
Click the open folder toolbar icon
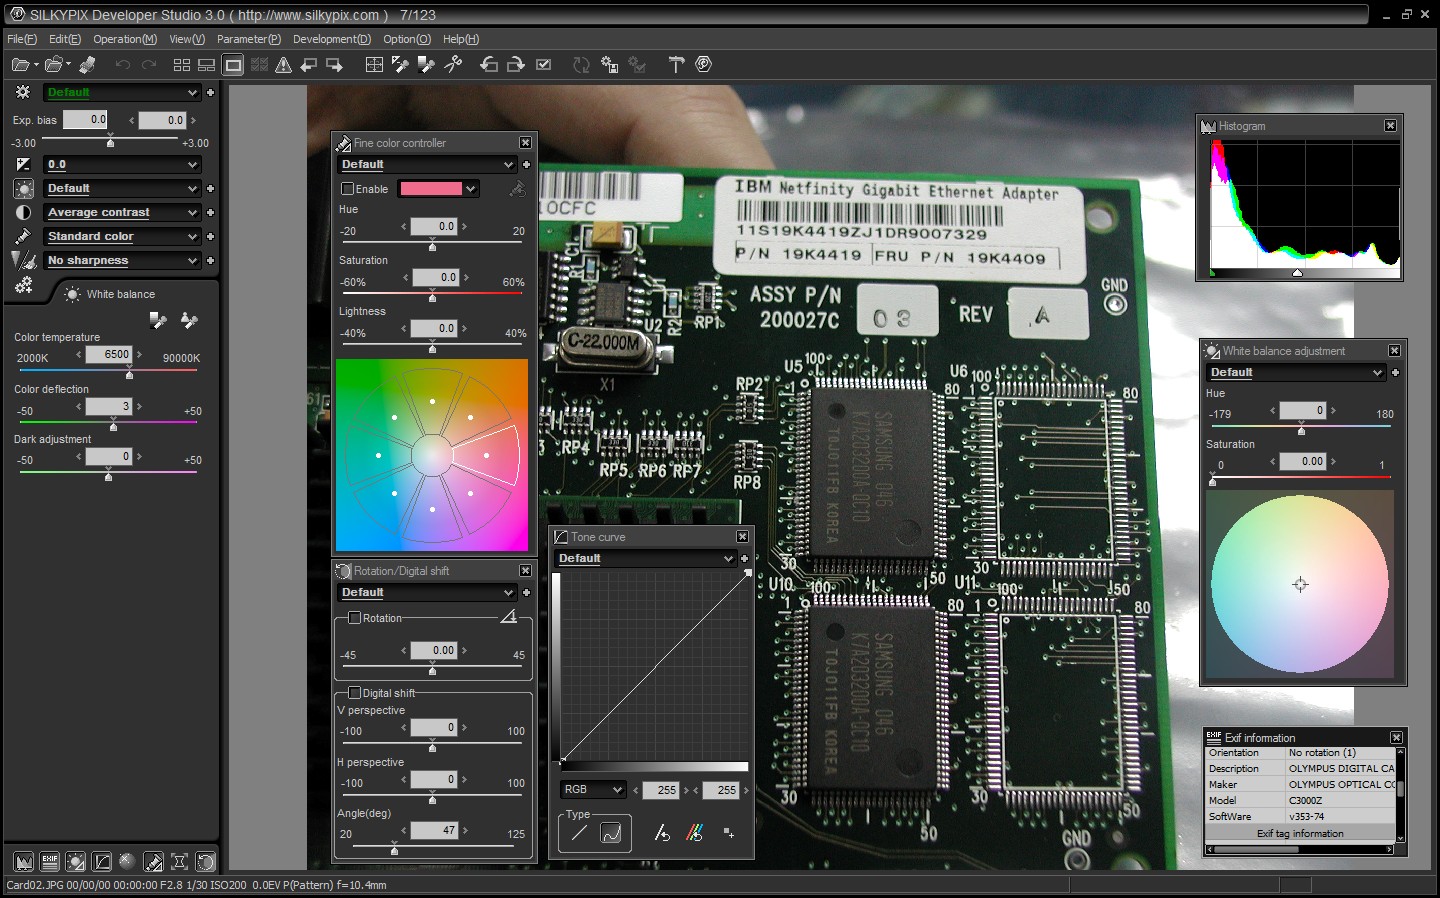(x=54, y=65)
